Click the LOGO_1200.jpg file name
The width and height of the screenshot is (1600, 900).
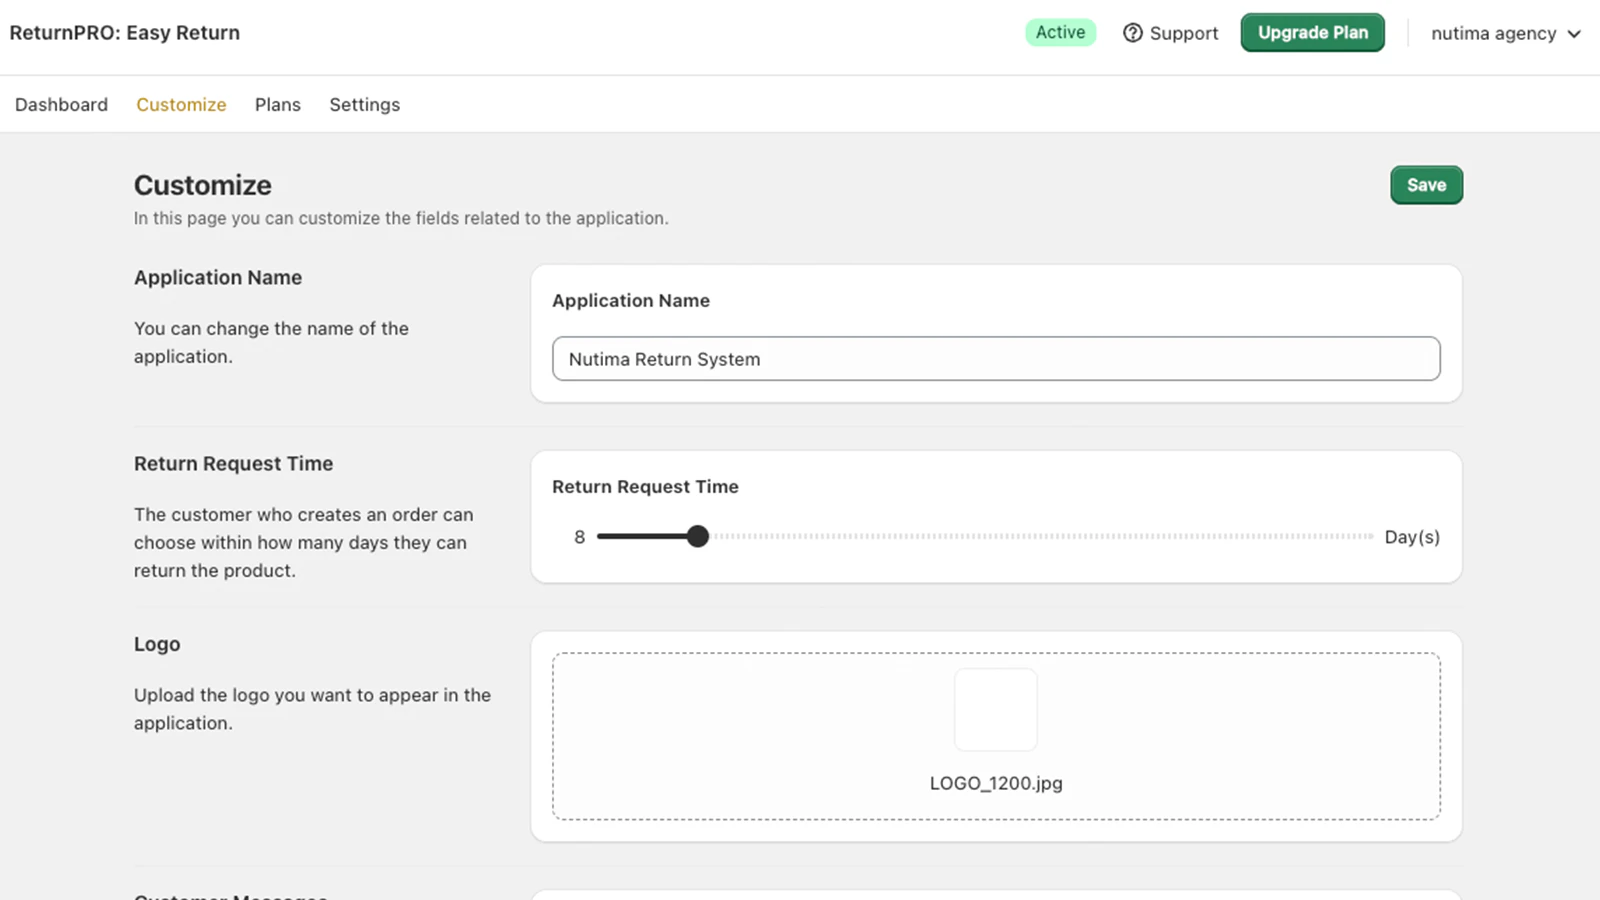coord(996,783)
